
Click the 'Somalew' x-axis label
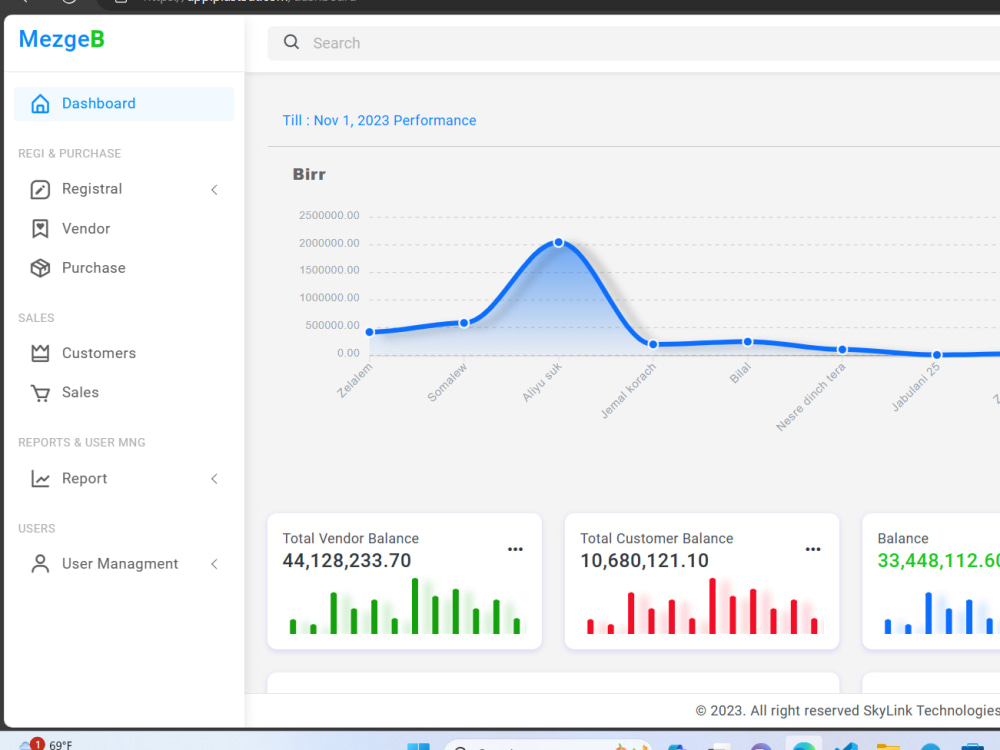coord(447,382)
